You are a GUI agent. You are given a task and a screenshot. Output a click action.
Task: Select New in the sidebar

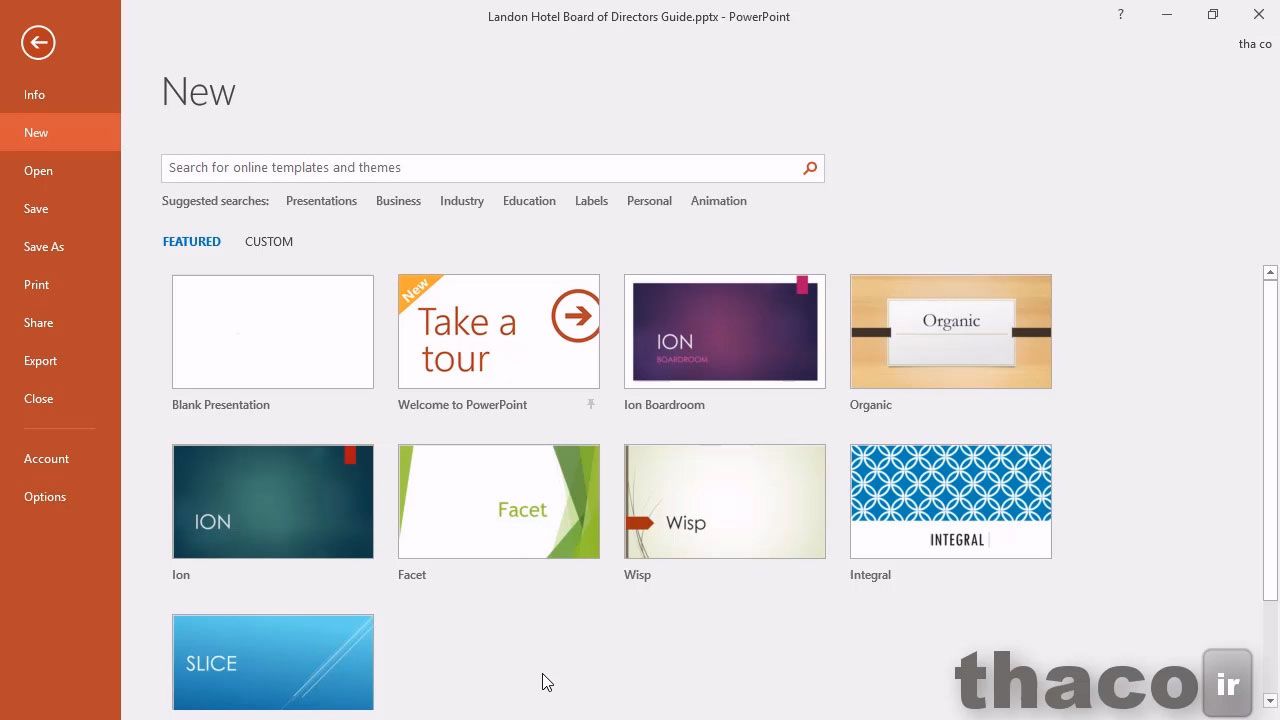point(60,133)
